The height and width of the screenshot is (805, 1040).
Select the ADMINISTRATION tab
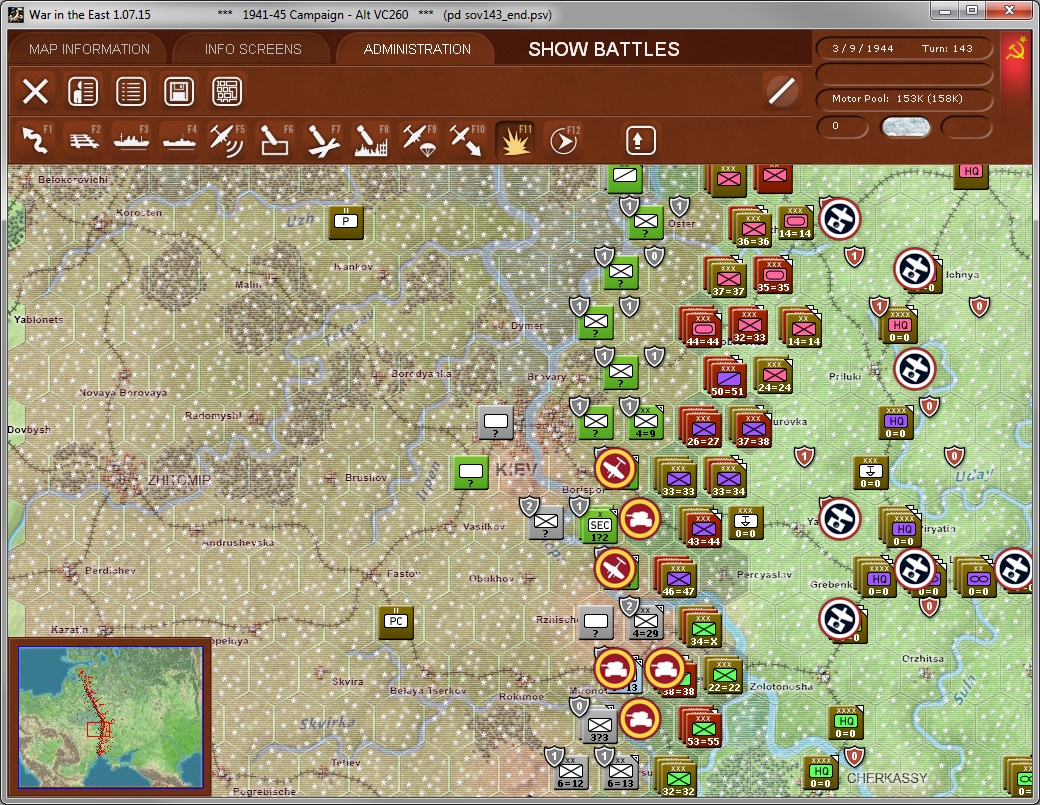(417, 49)
